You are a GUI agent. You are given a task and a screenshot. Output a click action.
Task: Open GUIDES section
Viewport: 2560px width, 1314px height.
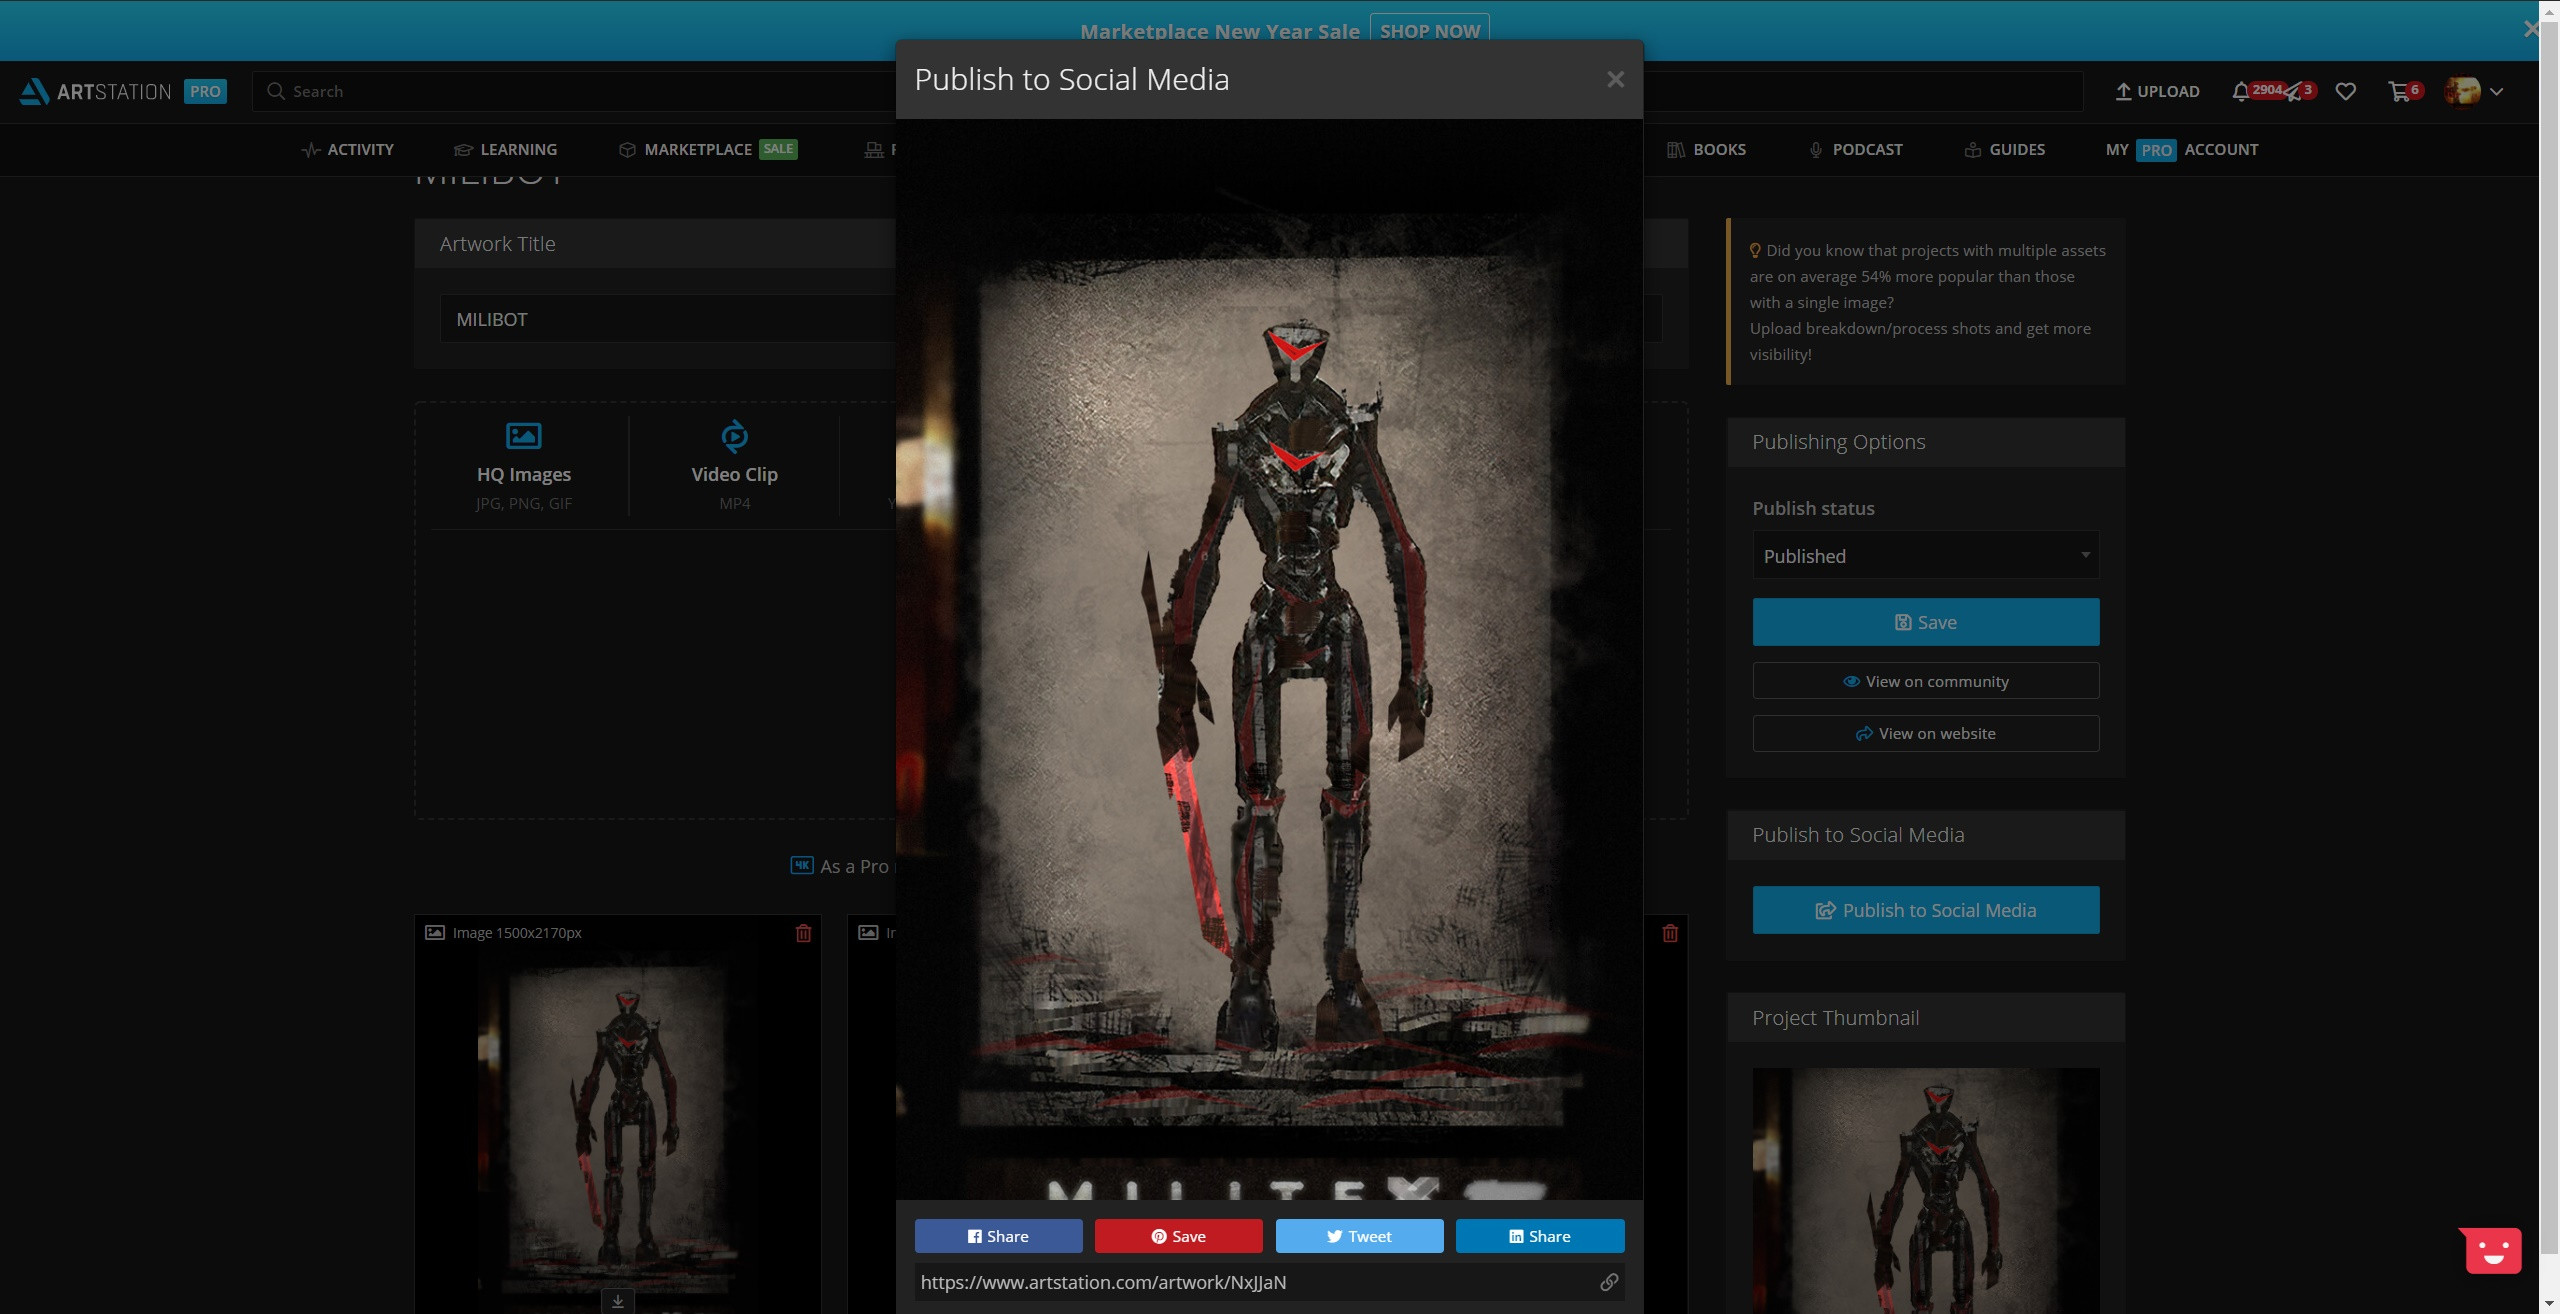tap(2004, 149)
